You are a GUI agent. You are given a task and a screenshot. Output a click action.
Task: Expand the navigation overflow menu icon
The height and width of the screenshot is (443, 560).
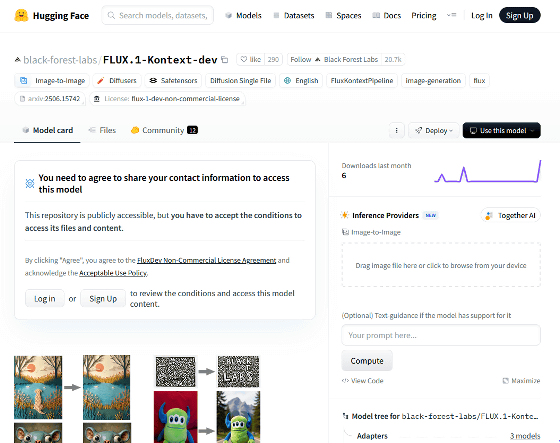[451, 15]
